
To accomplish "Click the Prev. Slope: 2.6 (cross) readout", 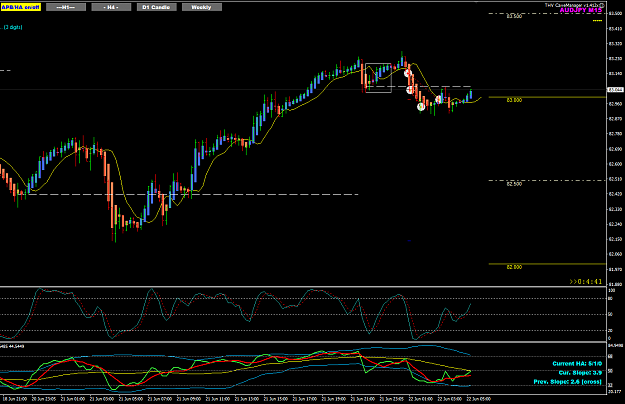I will [x=568, y=382].
